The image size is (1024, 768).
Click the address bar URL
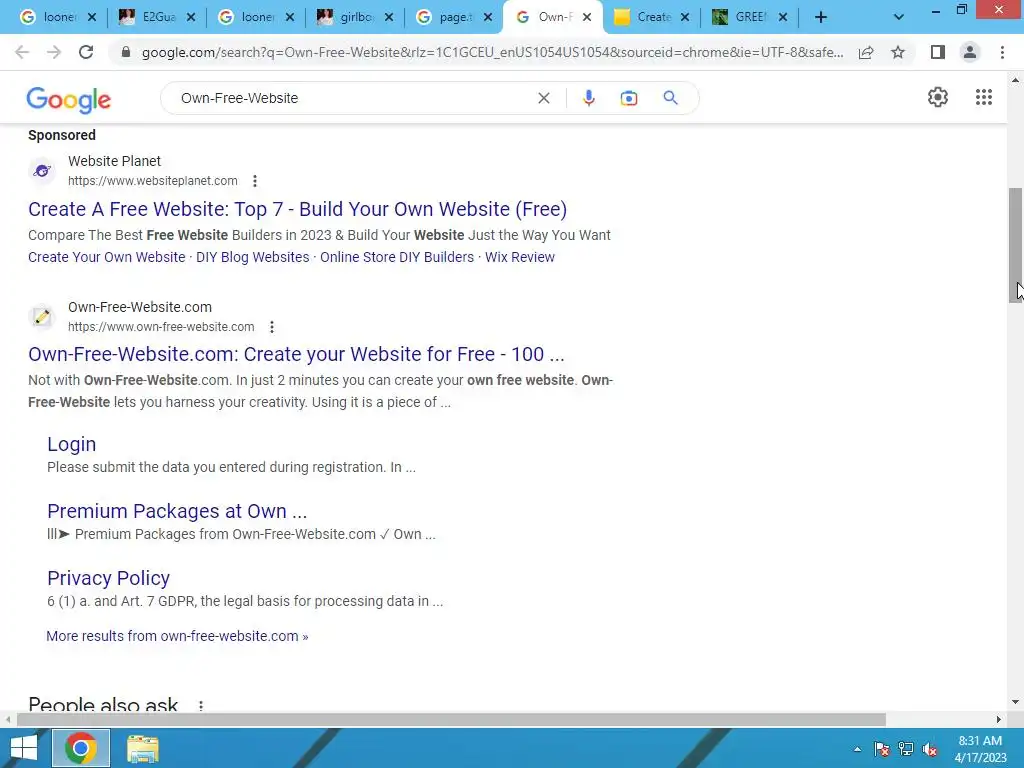tap(492, 52)
